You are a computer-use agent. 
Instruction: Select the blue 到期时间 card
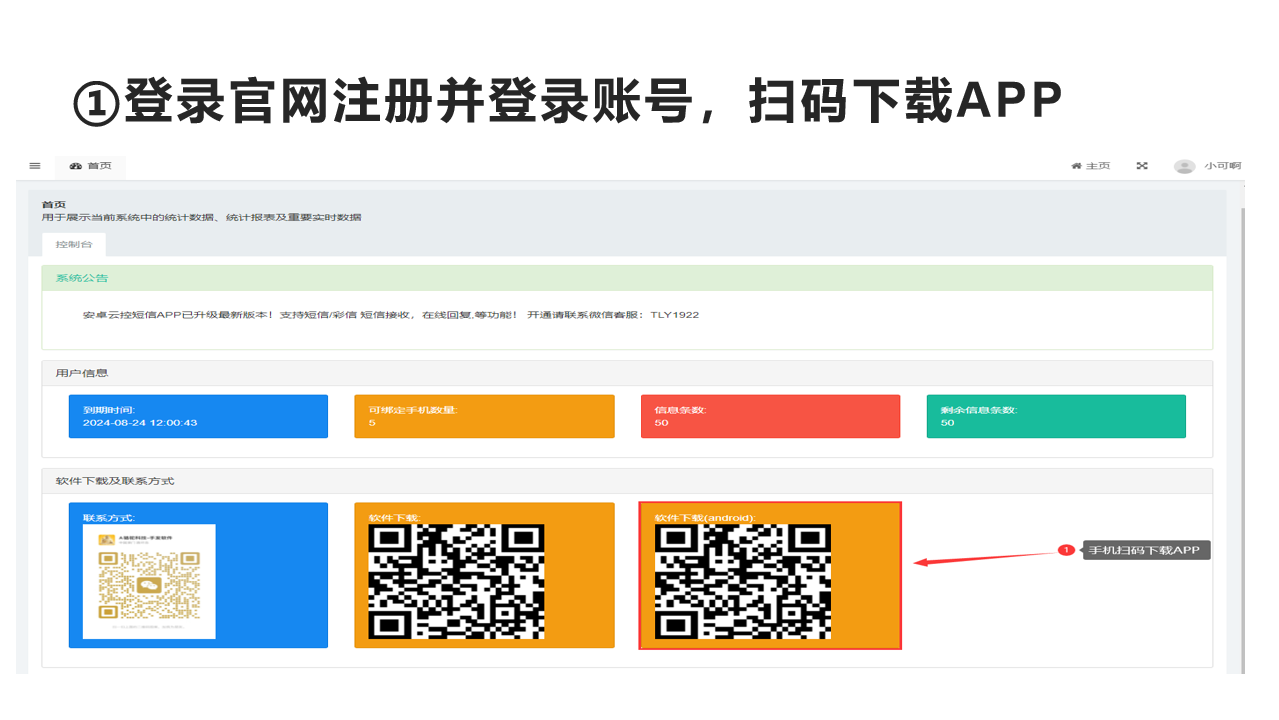[x=198, y=416]
